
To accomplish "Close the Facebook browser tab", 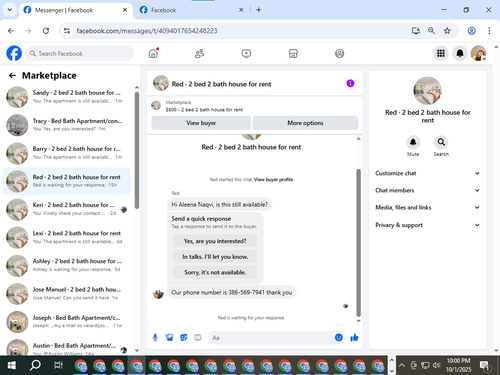I will (x=241, y=10).
